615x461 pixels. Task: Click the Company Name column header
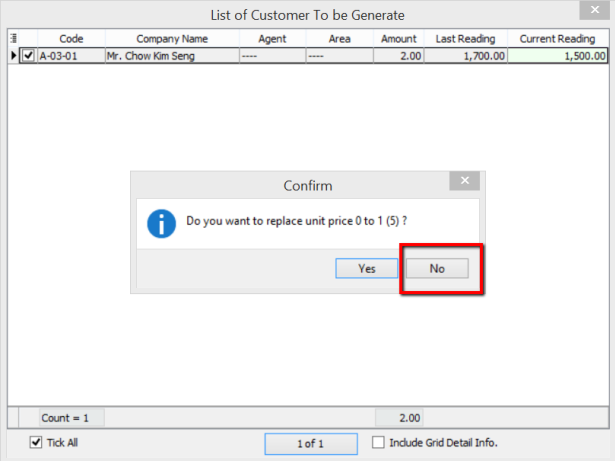pos(171,39)
